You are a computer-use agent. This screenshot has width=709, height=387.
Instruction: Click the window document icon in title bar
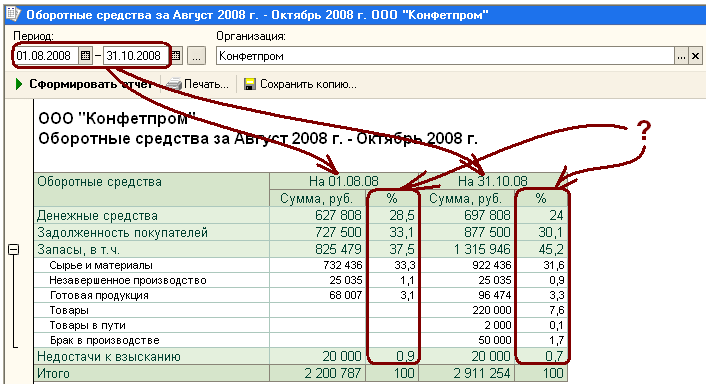point(13,14)
